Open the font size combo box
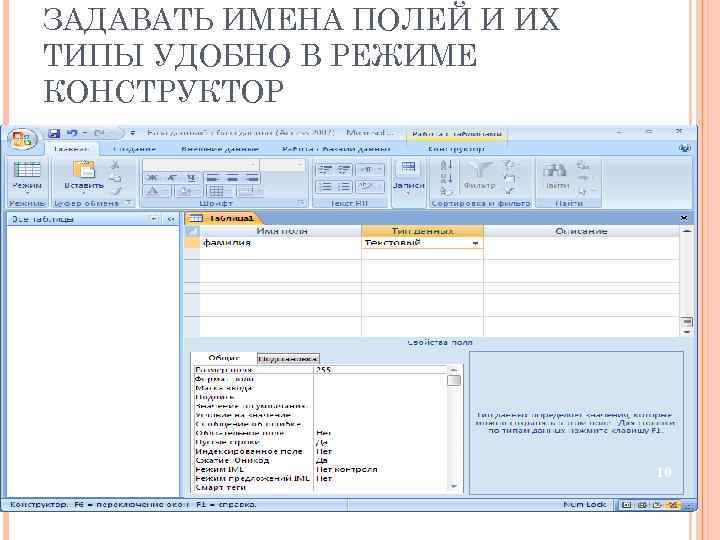720x540 pixels. pyautogui.click(x=282, y=165)
